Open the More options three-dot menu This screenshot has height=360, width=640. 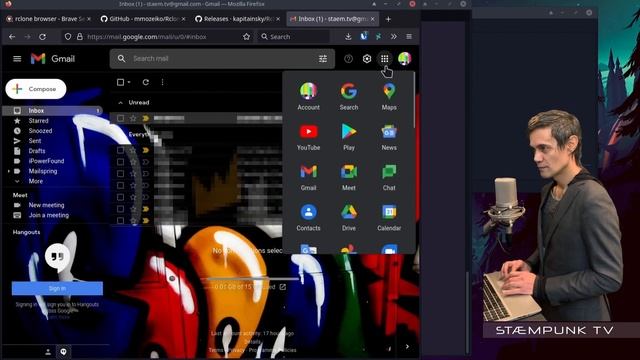[x=162, y=82]
